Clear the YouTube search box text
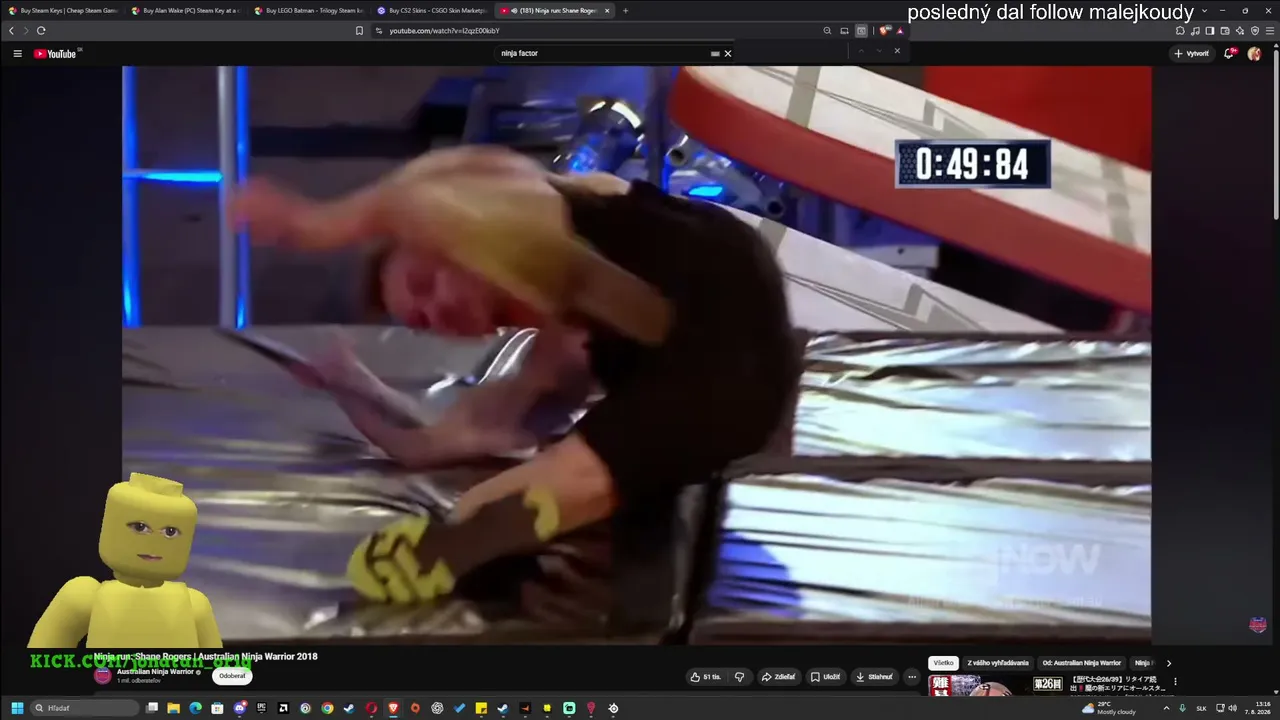This screenshot has height=720, width=1280. coord(728,54)
